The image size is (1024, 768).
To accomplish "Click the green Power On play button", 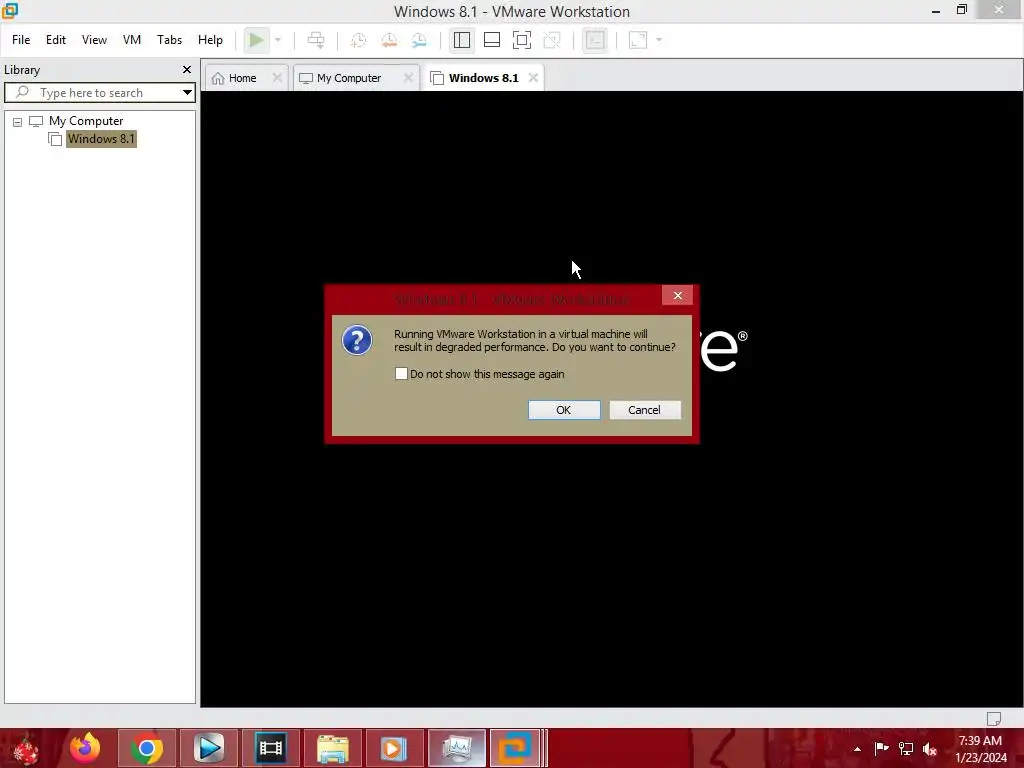I will (x=256, y=40).
